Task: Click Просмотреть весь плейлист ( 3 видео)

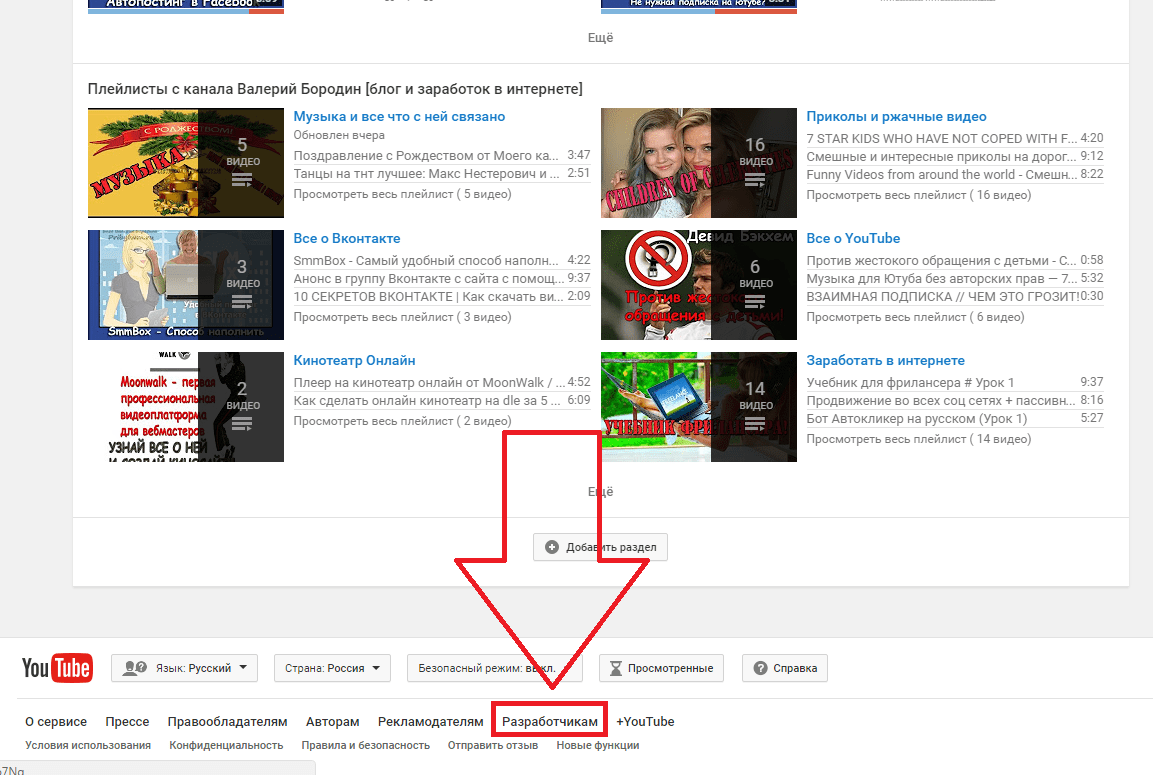Action: point(402,317)
